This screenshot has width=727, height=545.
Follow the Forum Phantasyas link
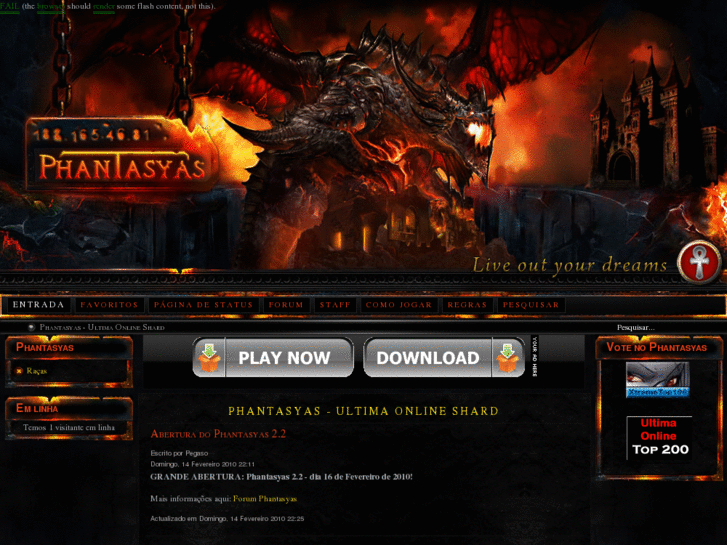[x=265, y=499]
